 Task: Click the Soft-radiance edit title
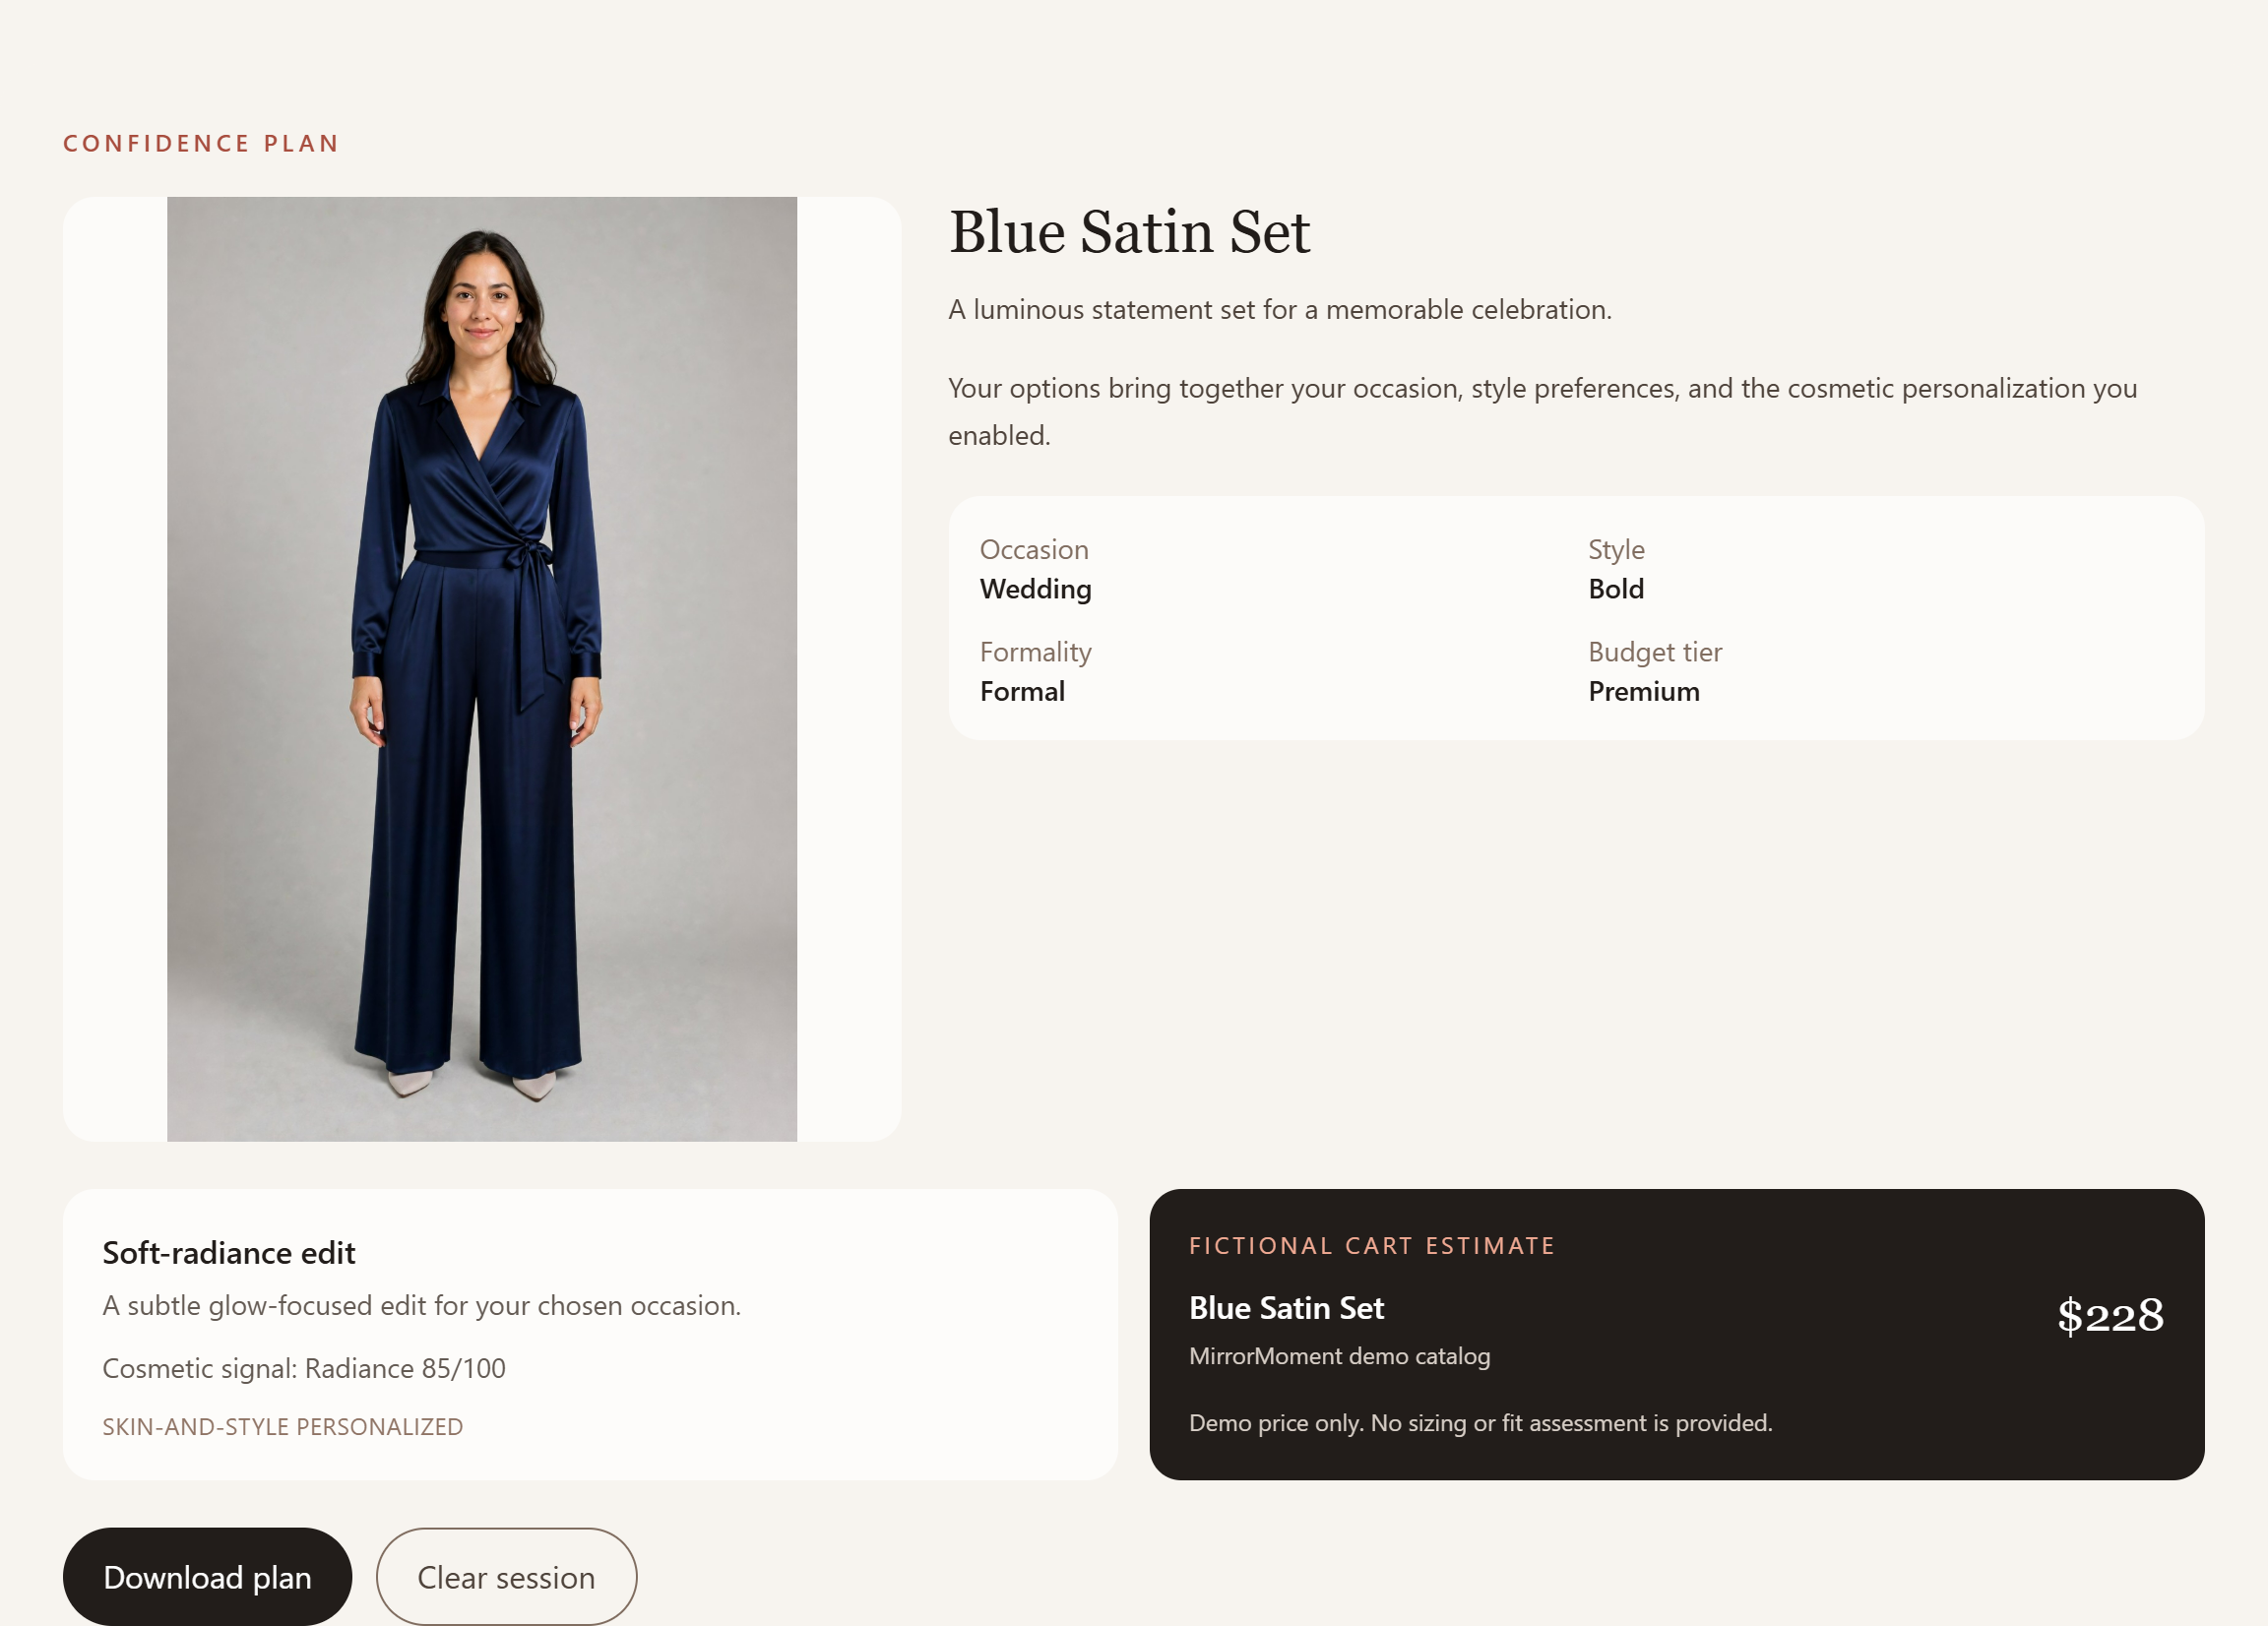click(x=229, y=1253)
